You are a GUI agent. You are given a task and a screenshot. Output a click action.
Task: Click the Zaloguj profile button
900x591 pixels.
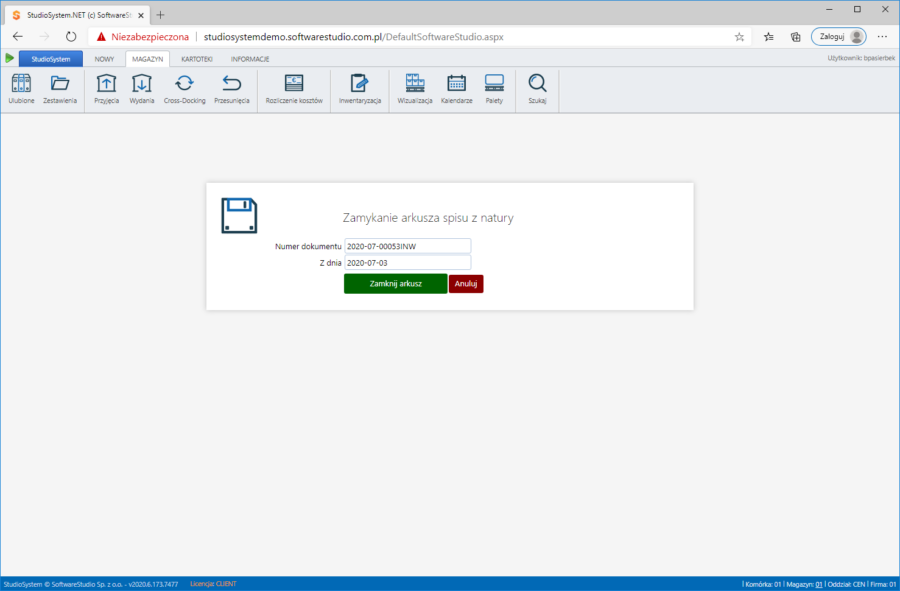tap(839, 37)
